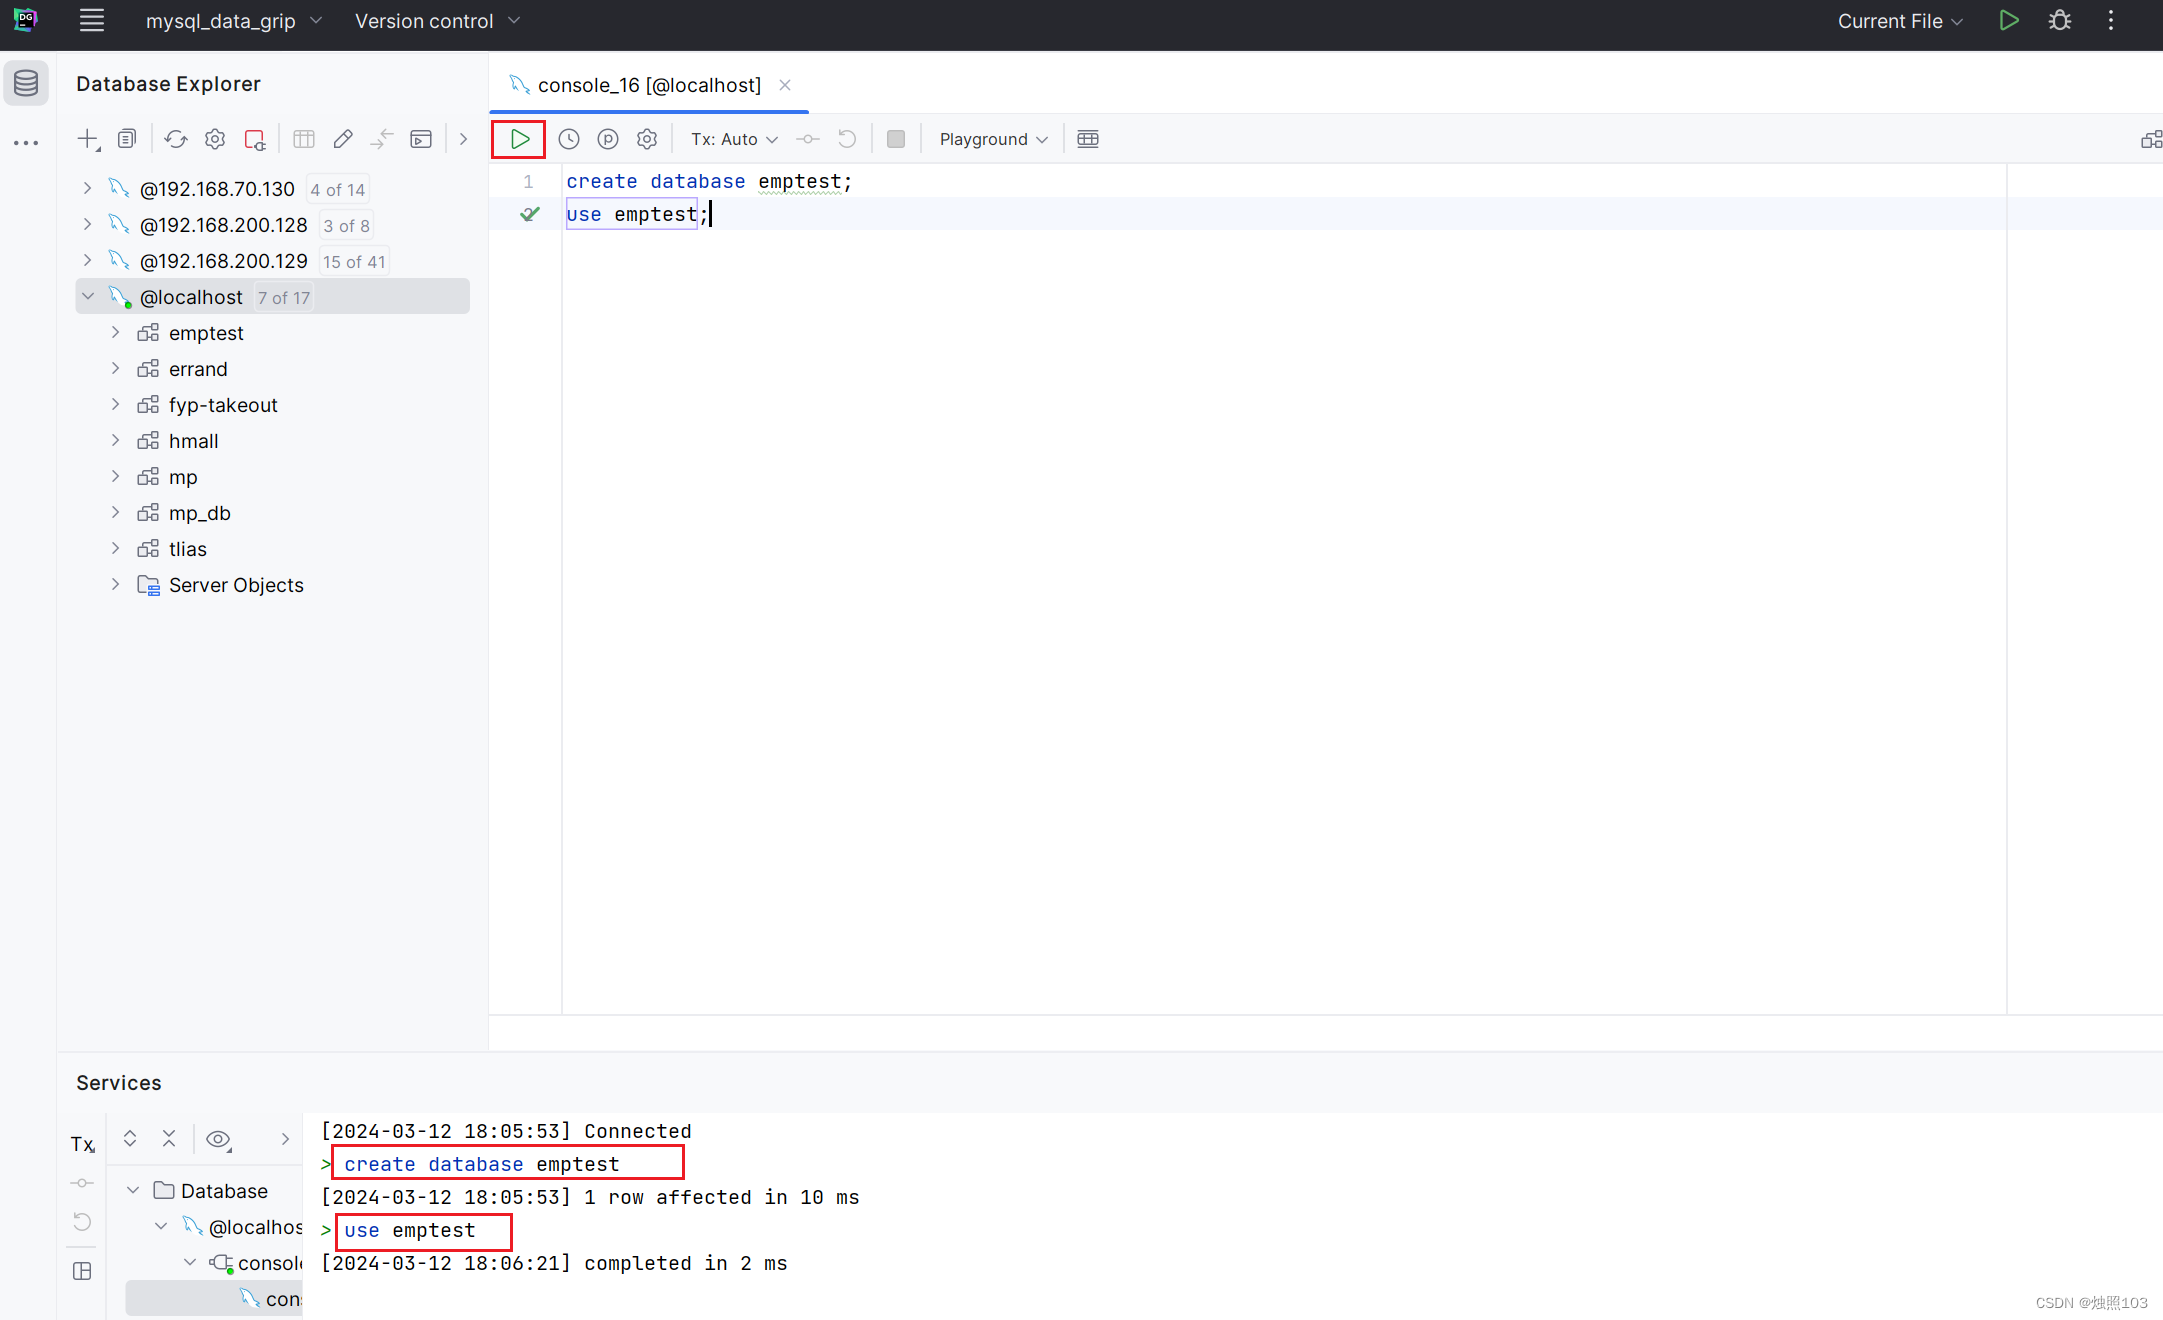This screenshot has width=2163, height=1320.
Task: Expand the emptest schema tree node
Action: (116, 333)
